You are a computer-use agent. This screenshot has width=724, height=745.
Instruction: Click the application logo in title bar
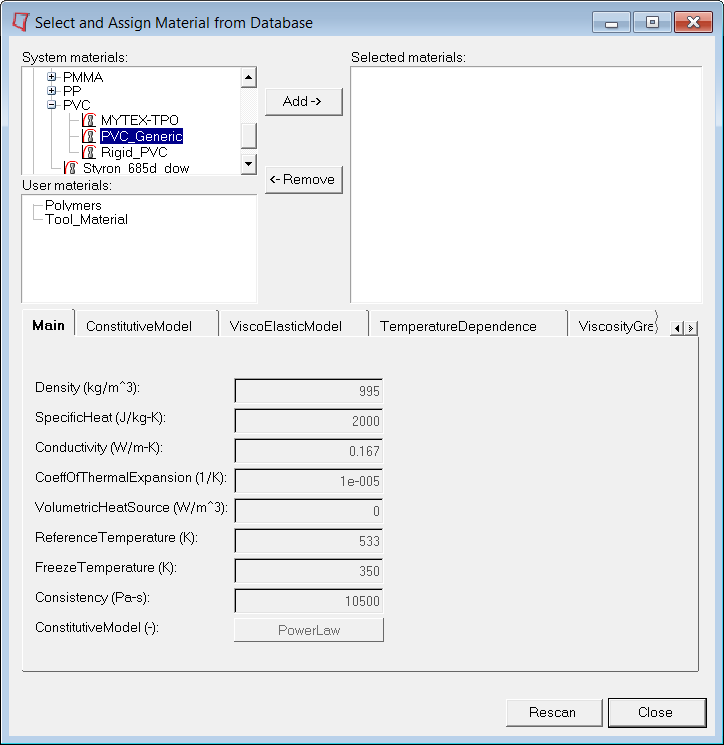(20, 22)
